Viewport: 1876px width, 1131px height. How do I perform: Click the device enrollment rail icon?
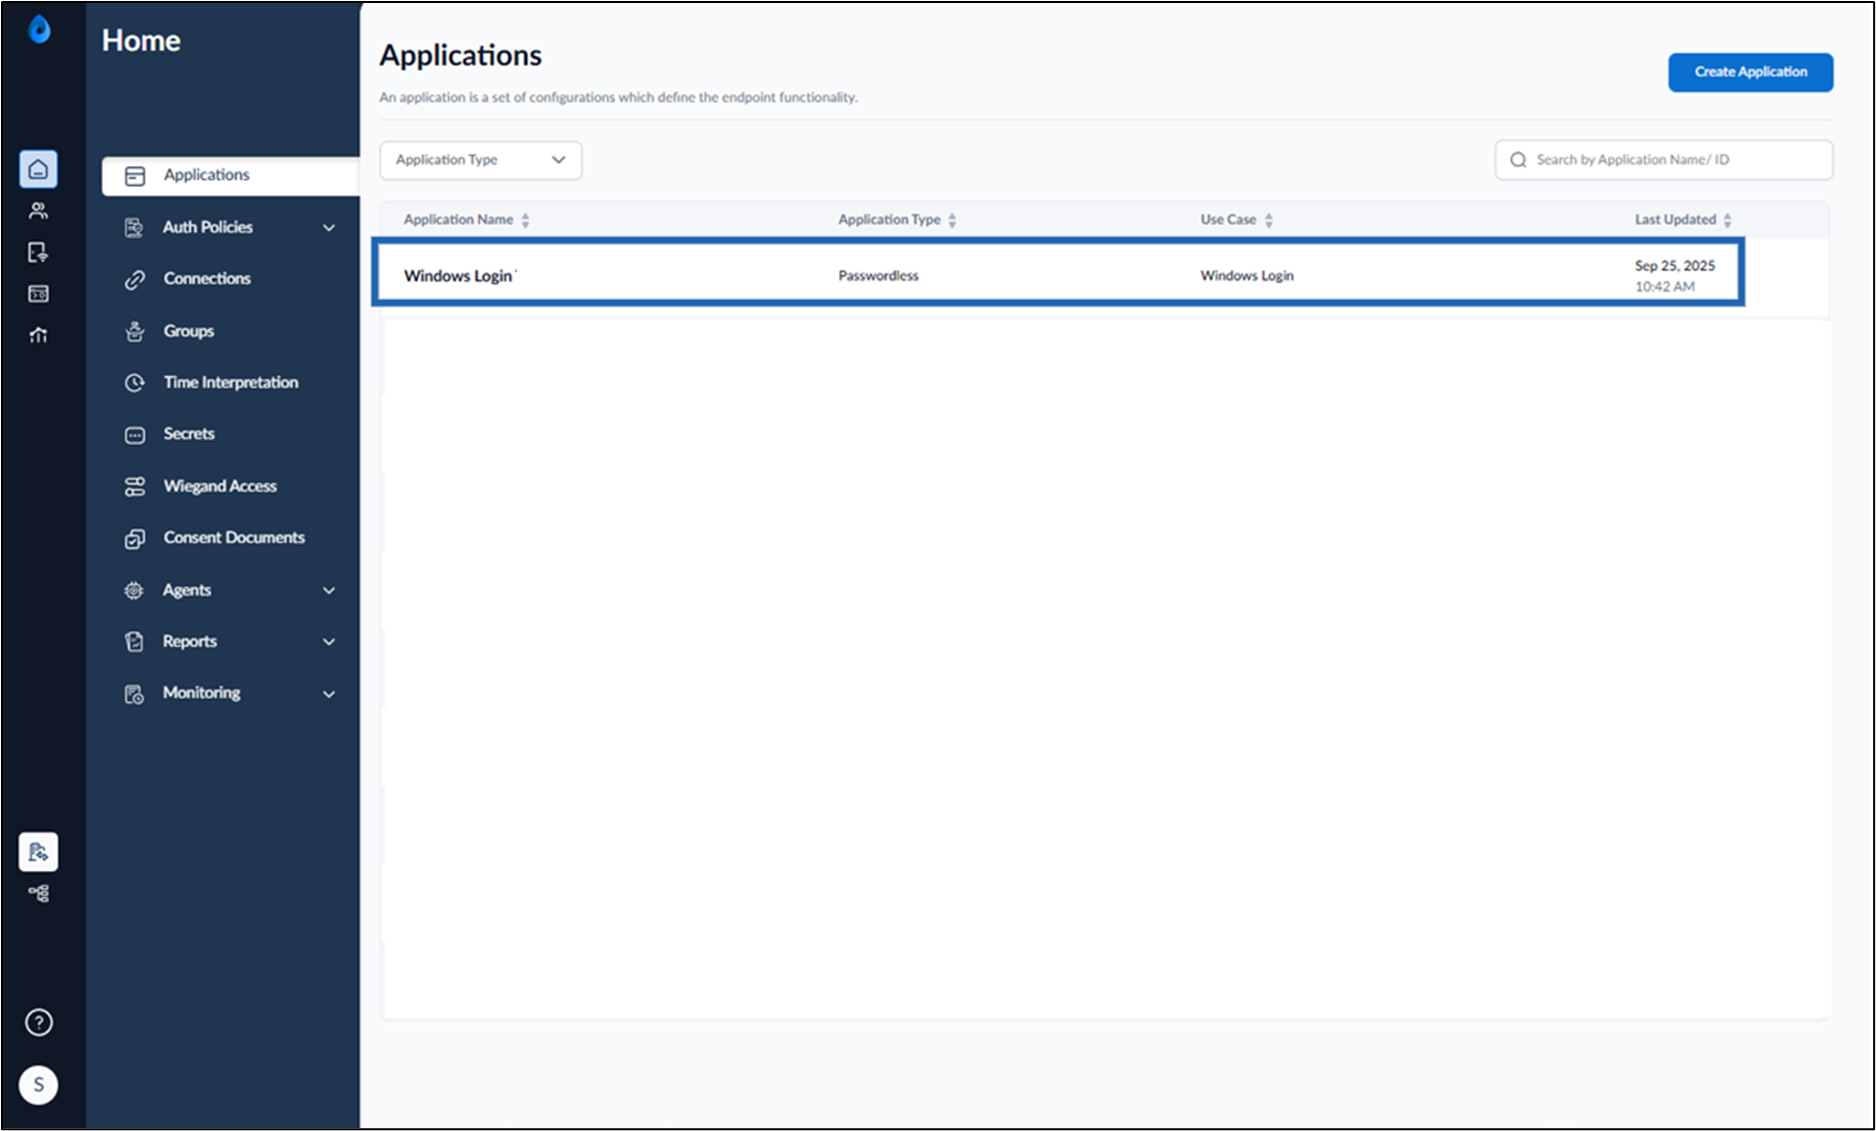tap(38, 252)
